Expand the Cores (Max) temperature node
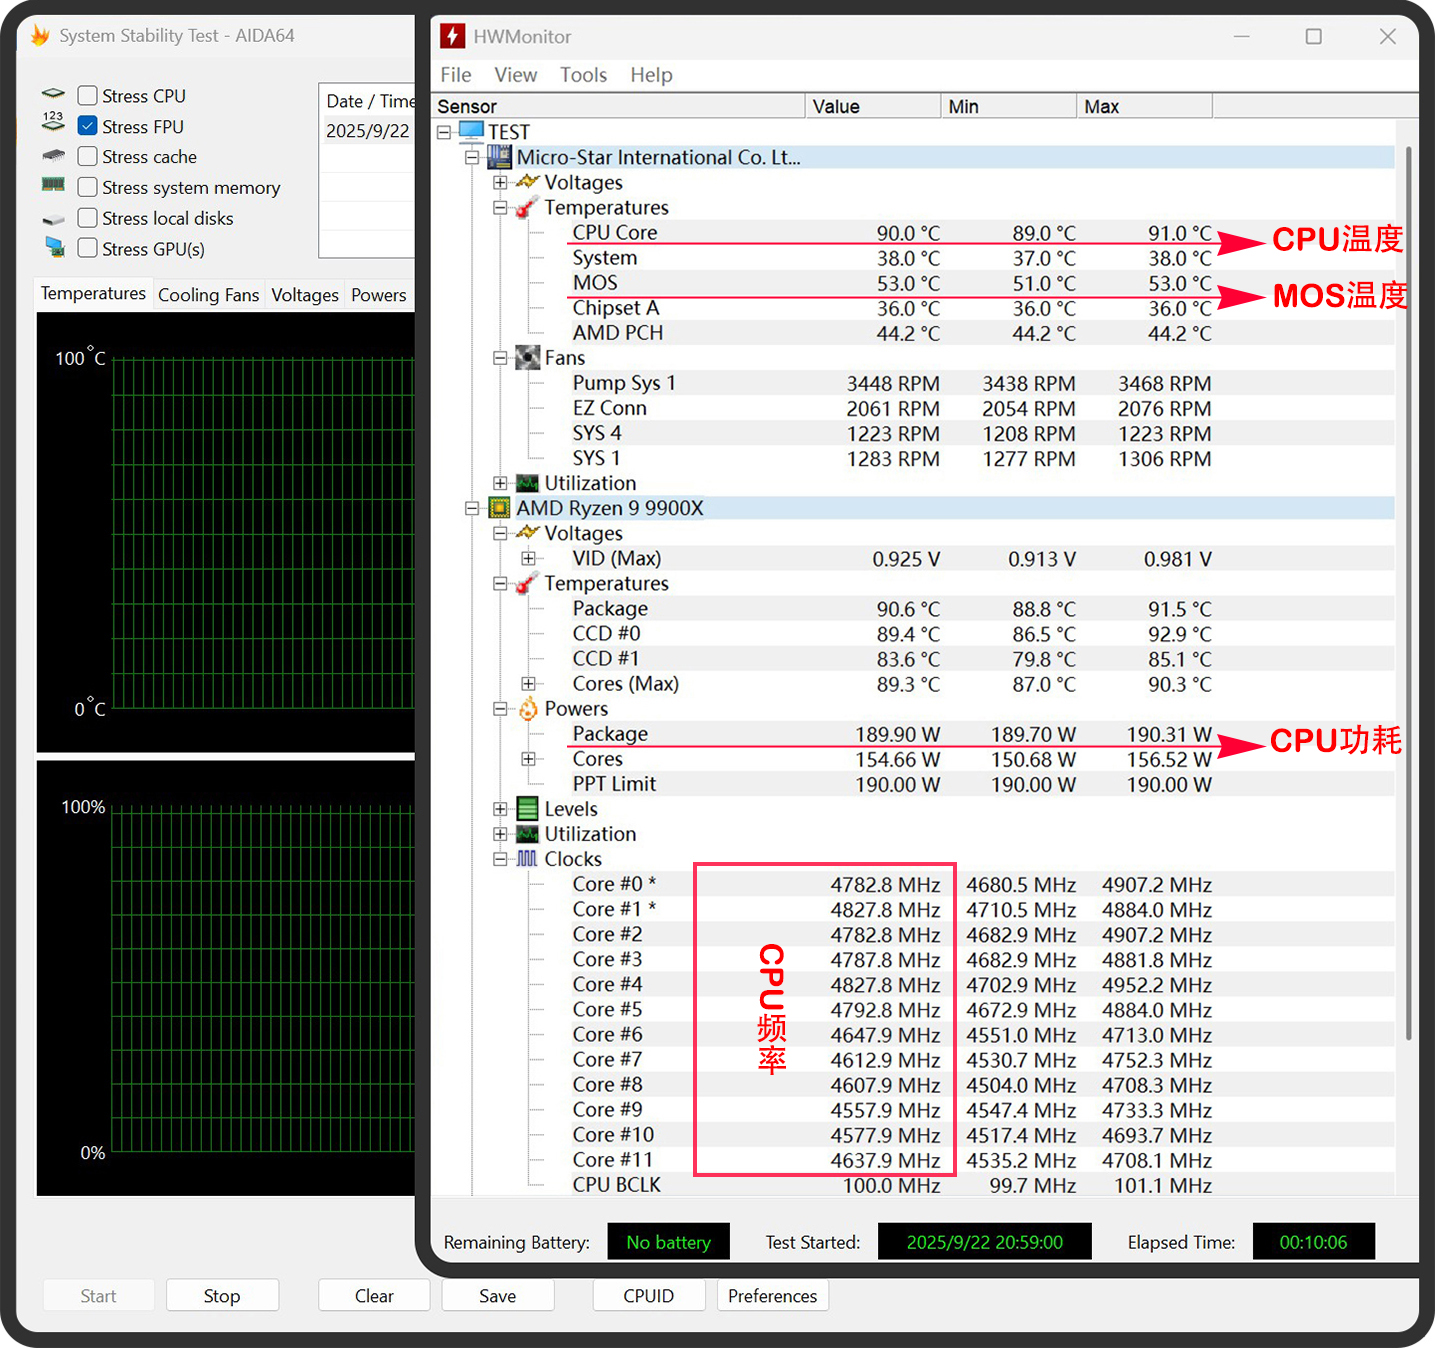This screenshot has height=1348, width=1435. (528, 684)
